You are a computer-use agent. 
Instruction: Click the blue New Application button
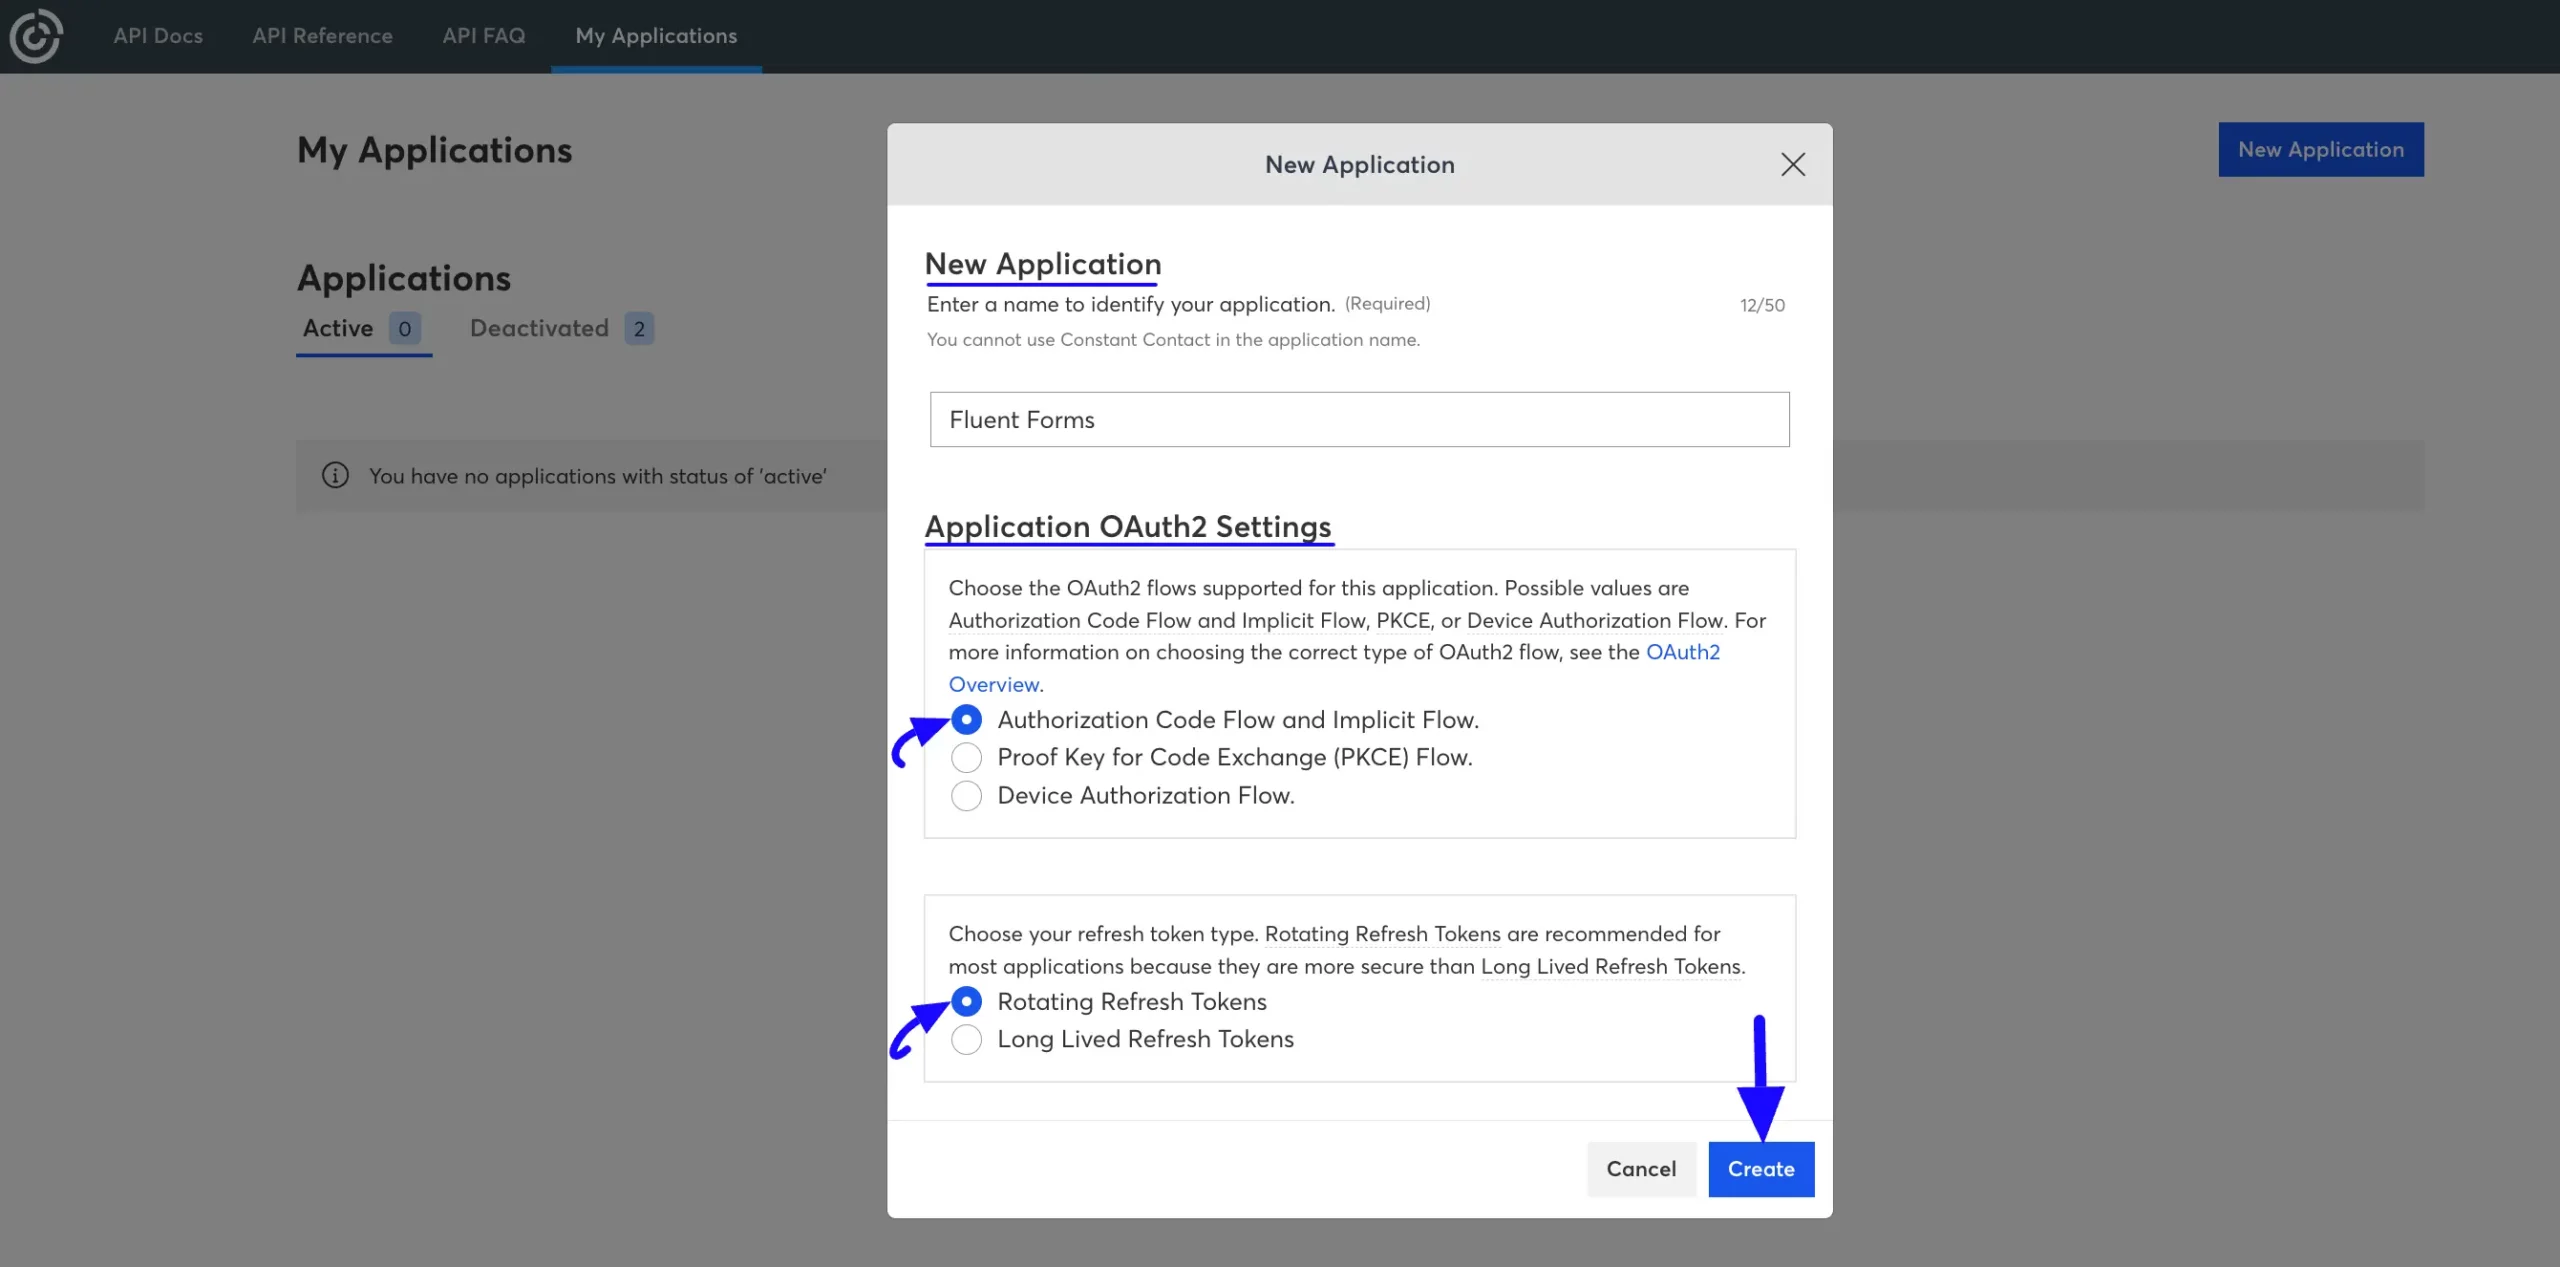(2320, 150)
